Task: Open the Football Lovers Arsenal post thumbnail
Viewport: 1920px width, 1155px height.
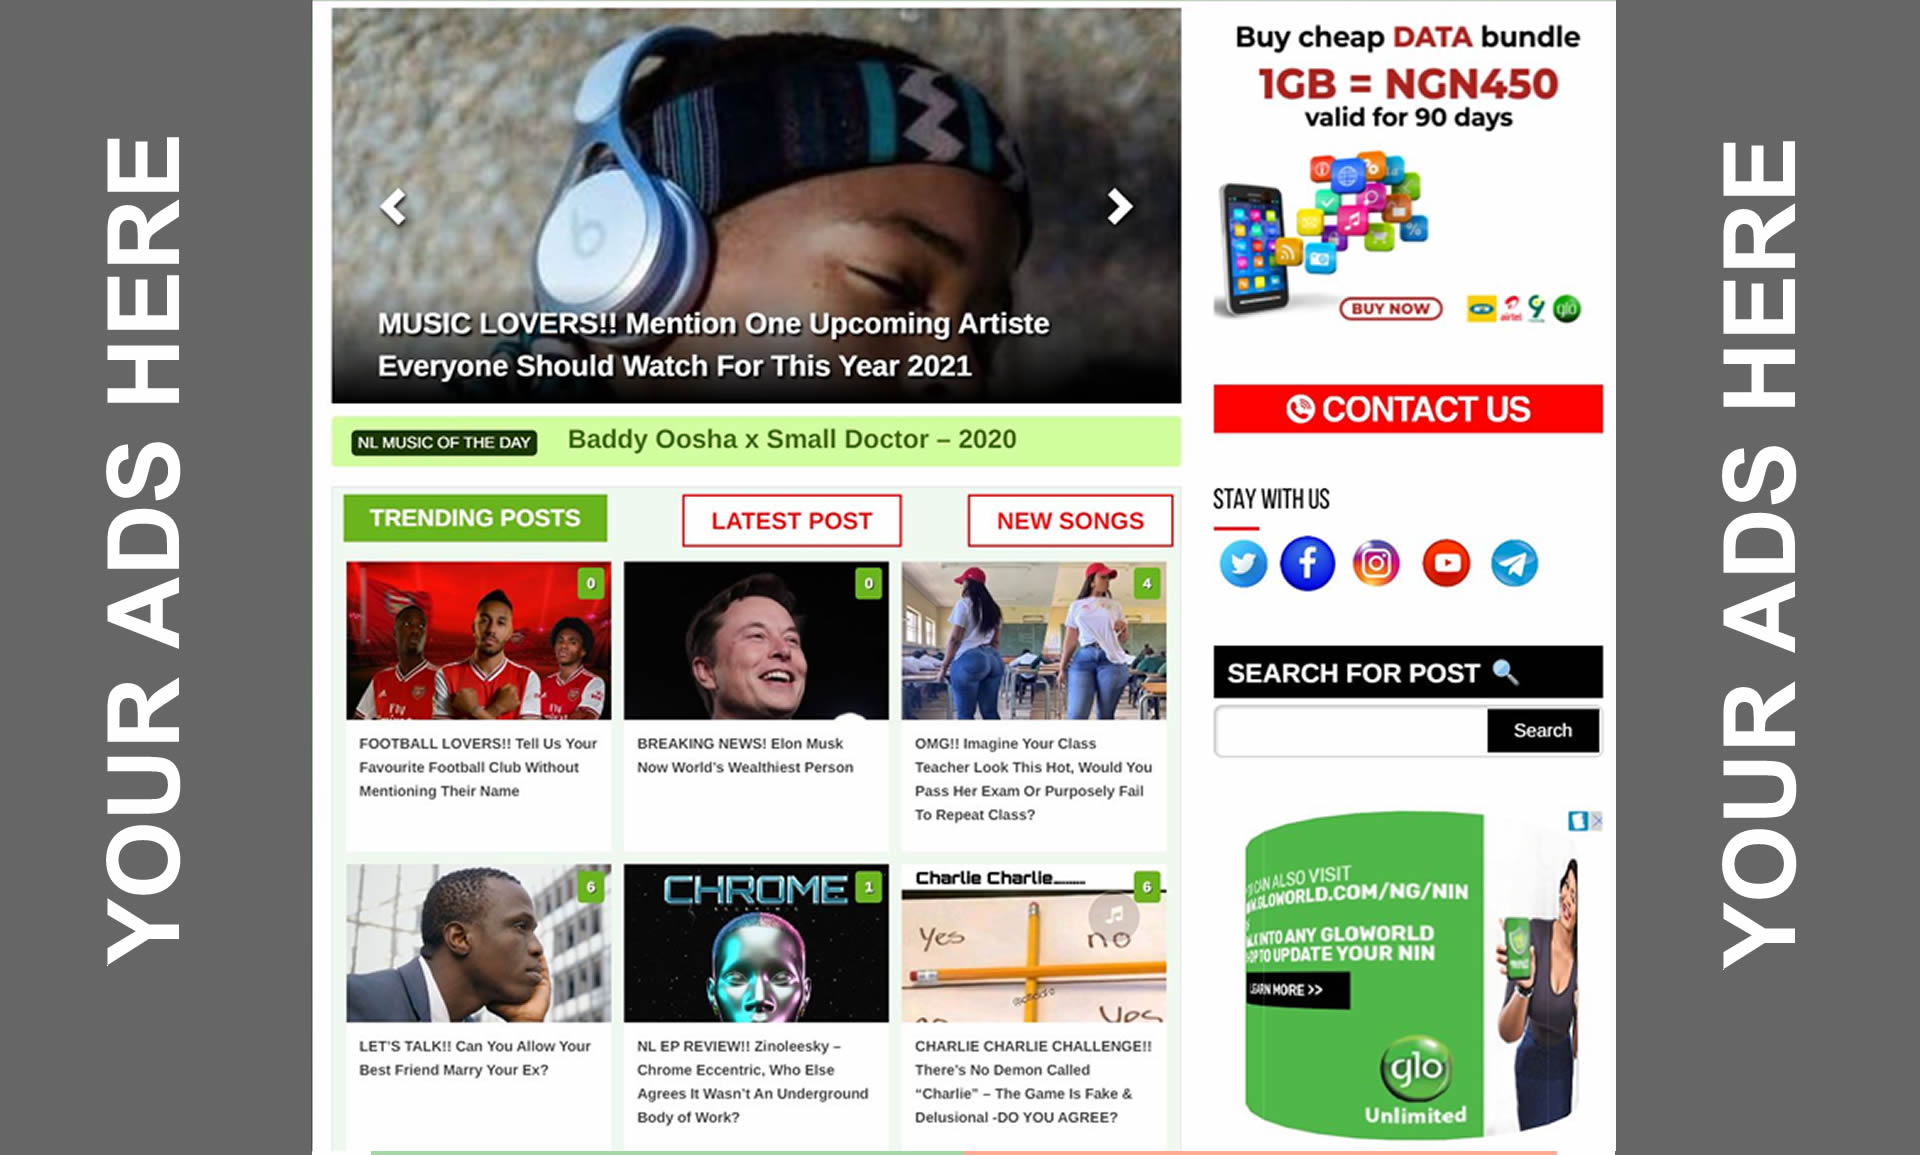Action: point(478,640)
